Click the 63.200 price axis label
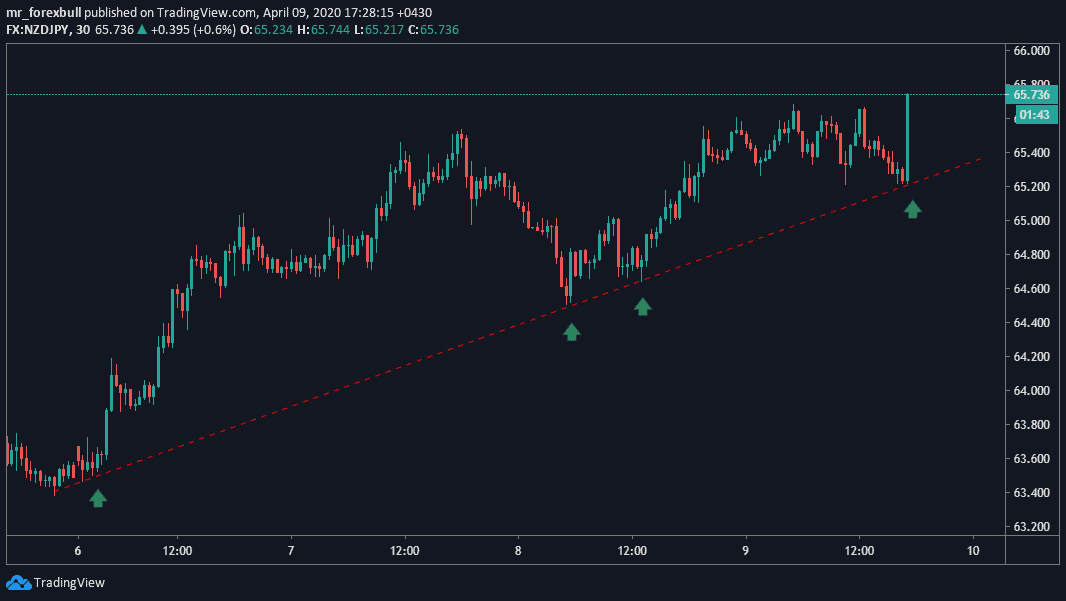The image size is (1066, 601). pos(1031,526)
